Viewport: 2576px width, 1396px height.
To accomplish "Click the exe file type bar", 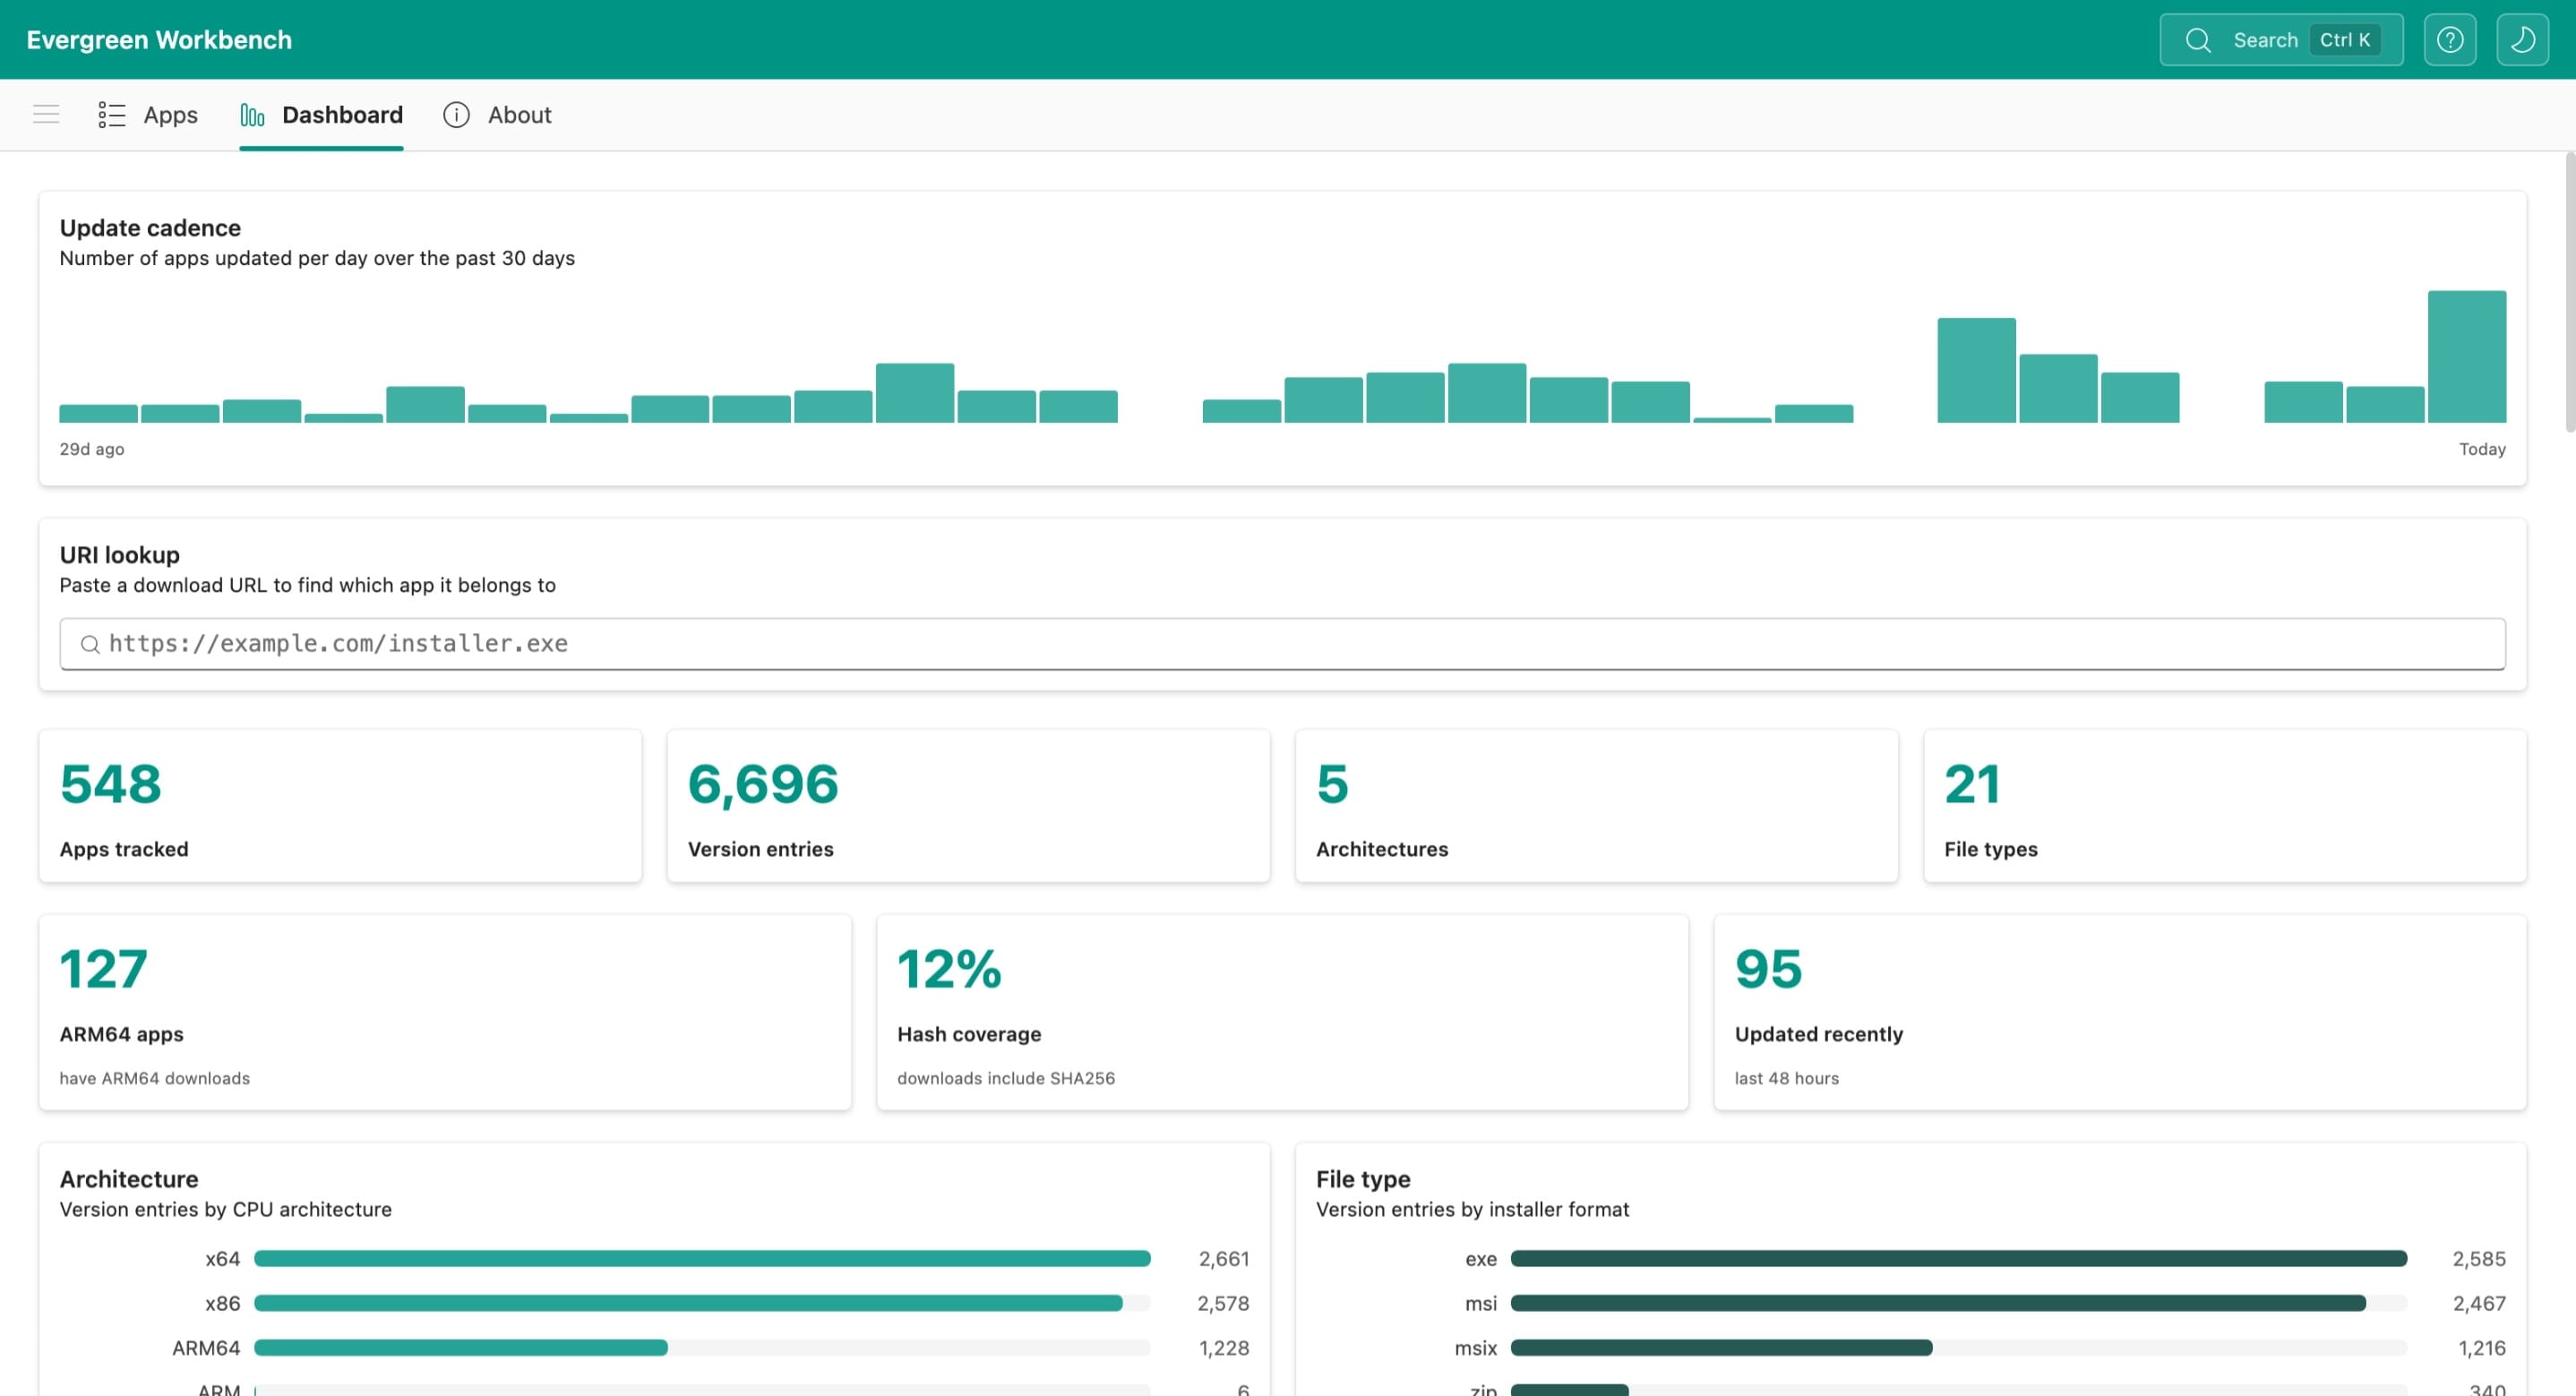I will point(1959,1259).
